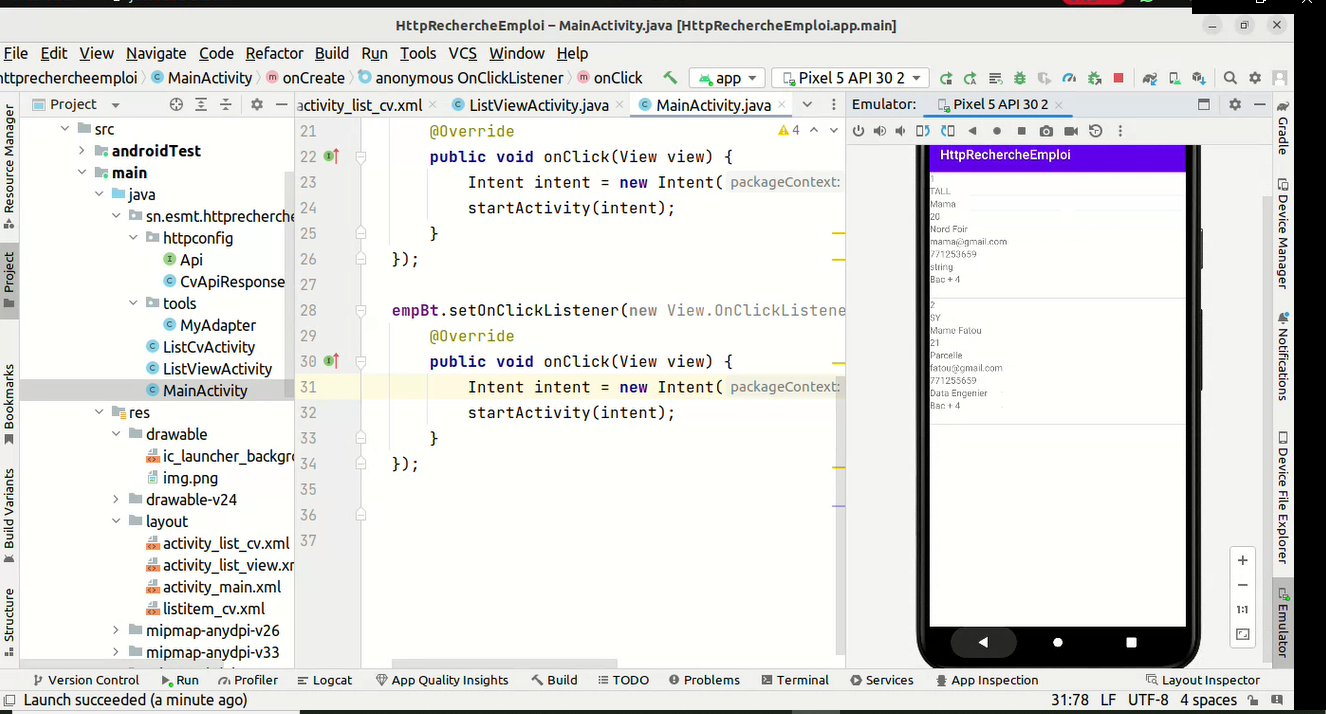The height and width of the screenshot is (714, 1326).
Task: Expand mipmap-anydpi-v26 folder
Action: coord(116,630)
